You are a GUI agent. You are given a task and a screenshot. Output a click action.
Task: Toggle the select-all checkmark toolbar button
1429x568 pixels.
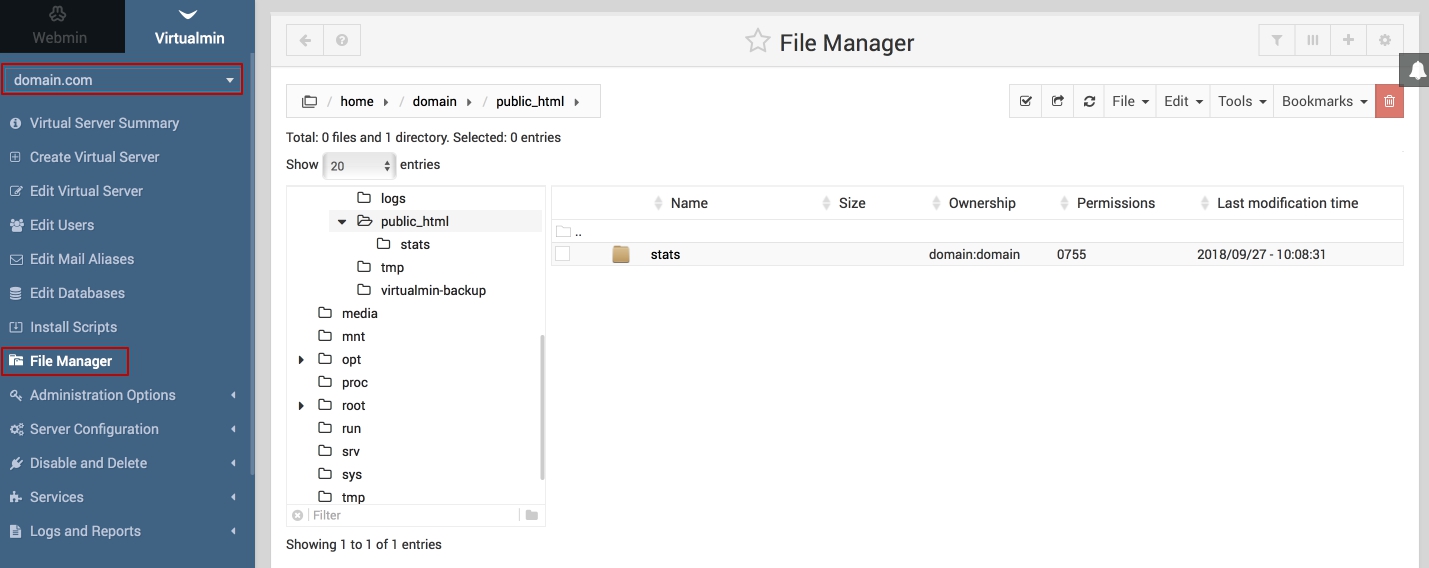(x=1025, y=101)
